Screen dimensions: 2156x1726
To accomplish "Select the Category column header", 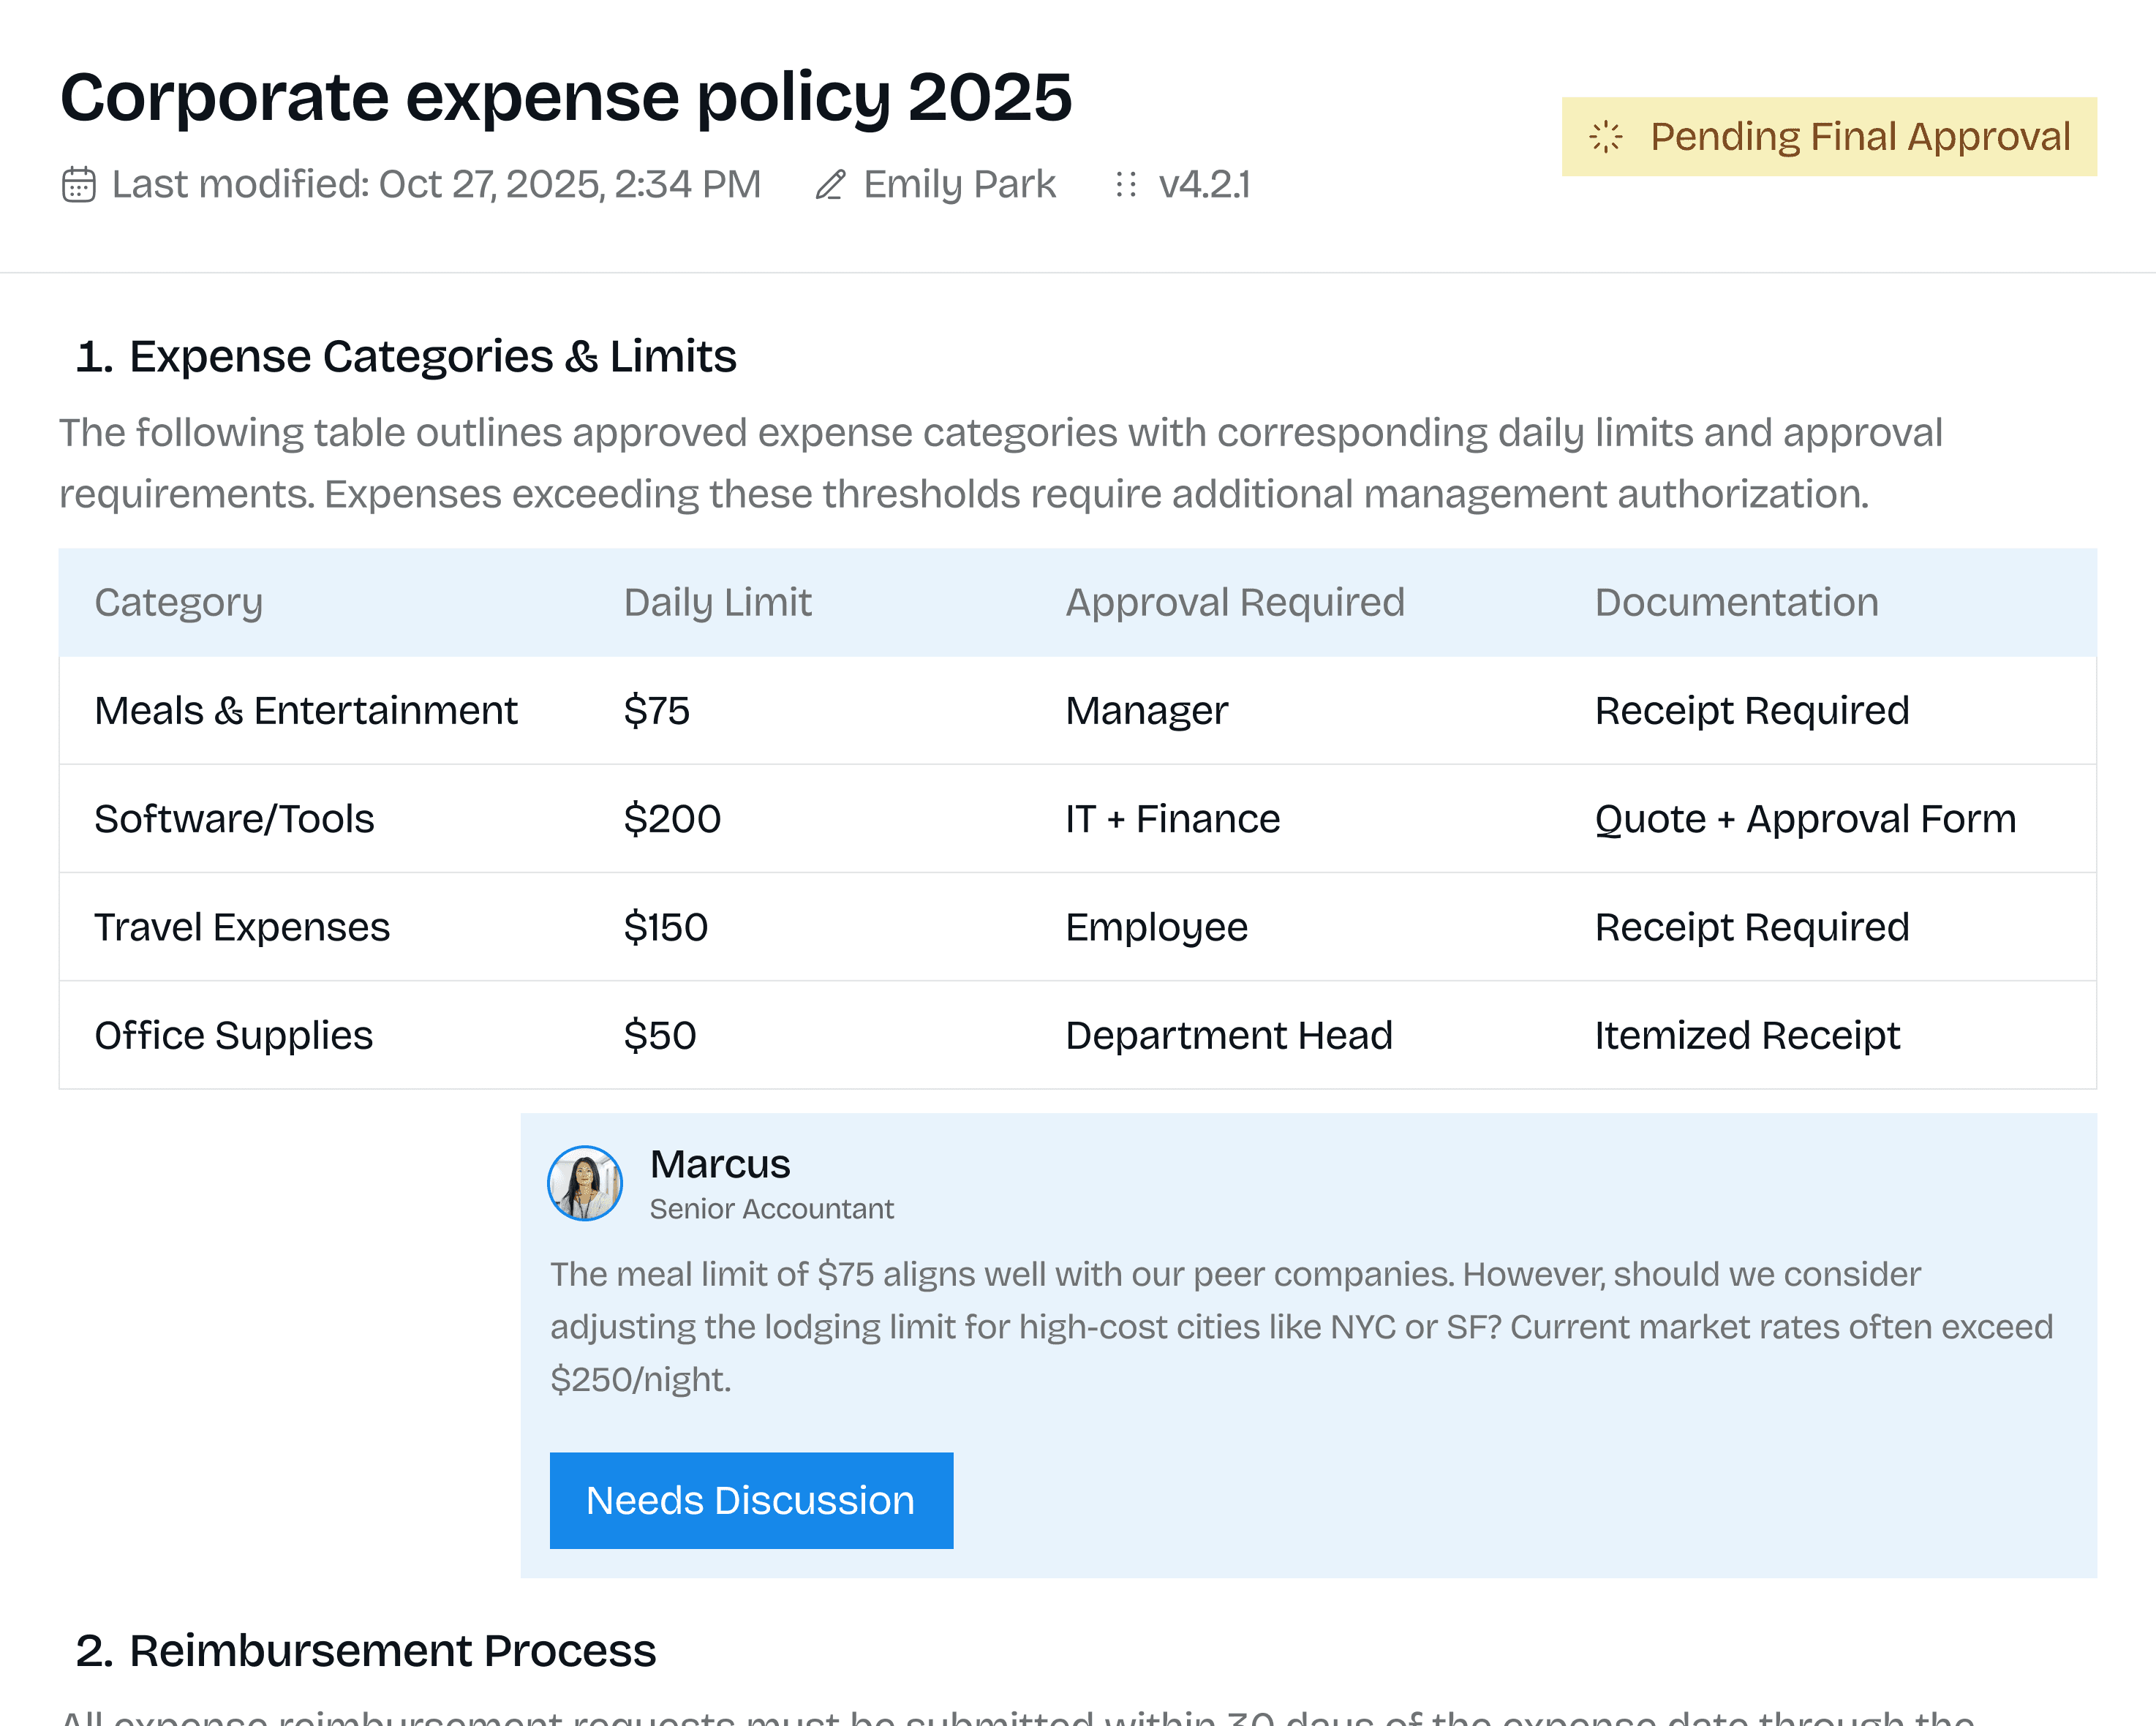I will 179,602.
